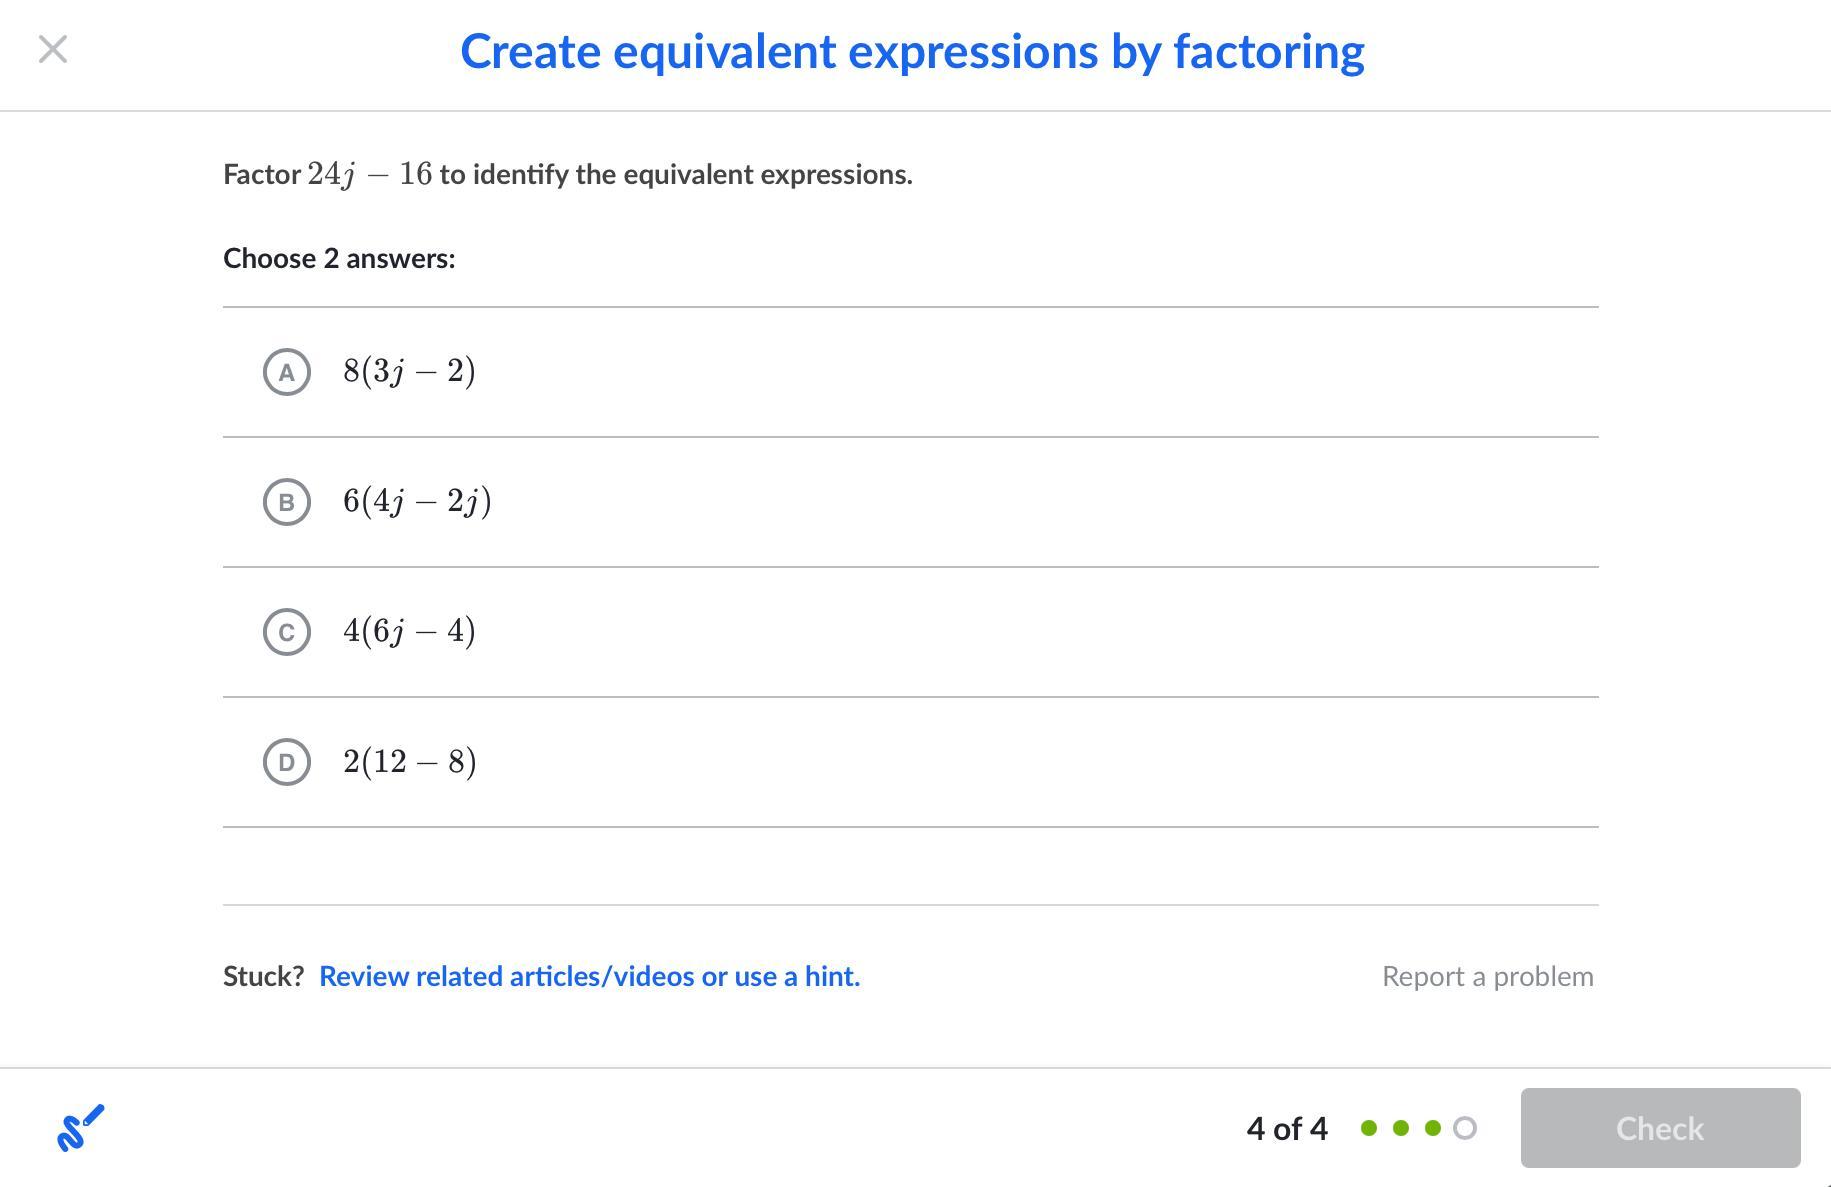This screenshot has width=1831, height=1187.
Task: Open the scratchpad pencil tool
Action: click(x=81, y=1128)
